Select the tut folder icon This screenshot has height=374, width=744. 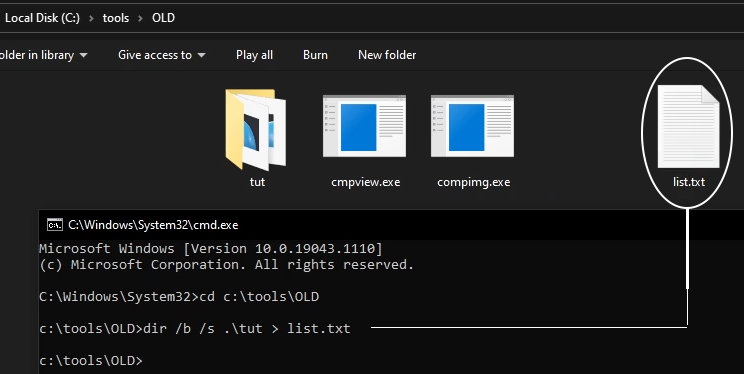pyautogui.click(x=256, y=130)
